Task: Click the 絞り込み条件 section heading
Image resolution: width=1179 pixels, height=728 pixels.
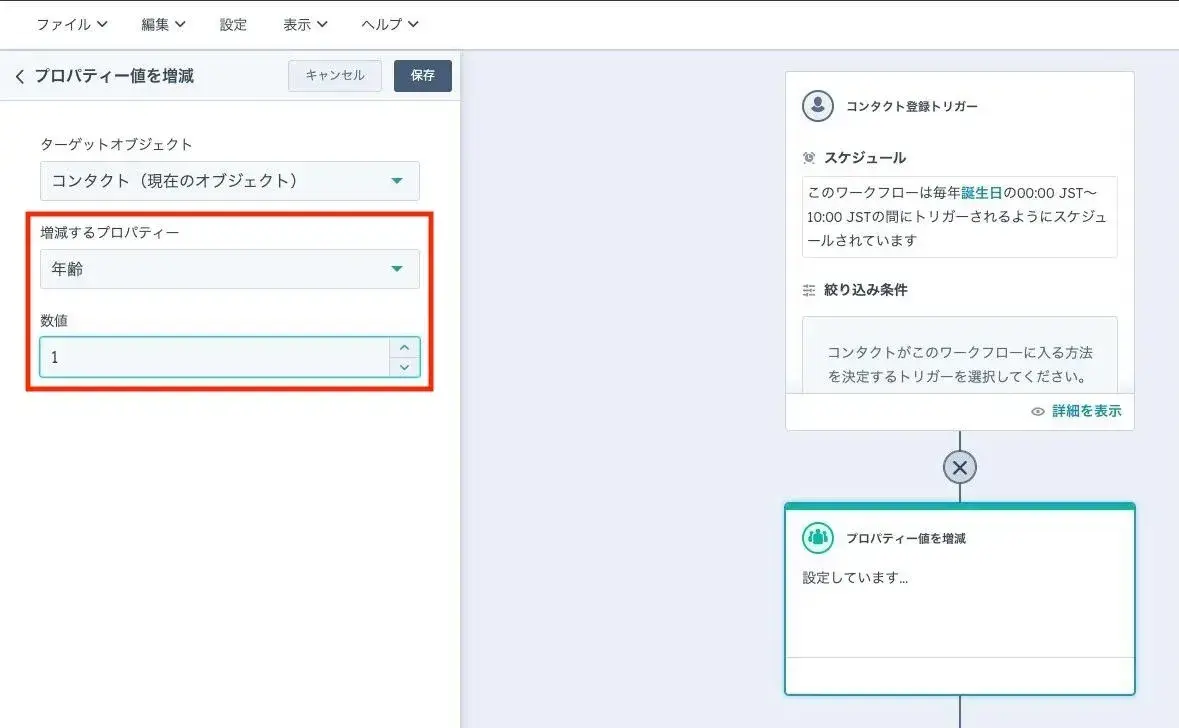Action: click(865, 290)
